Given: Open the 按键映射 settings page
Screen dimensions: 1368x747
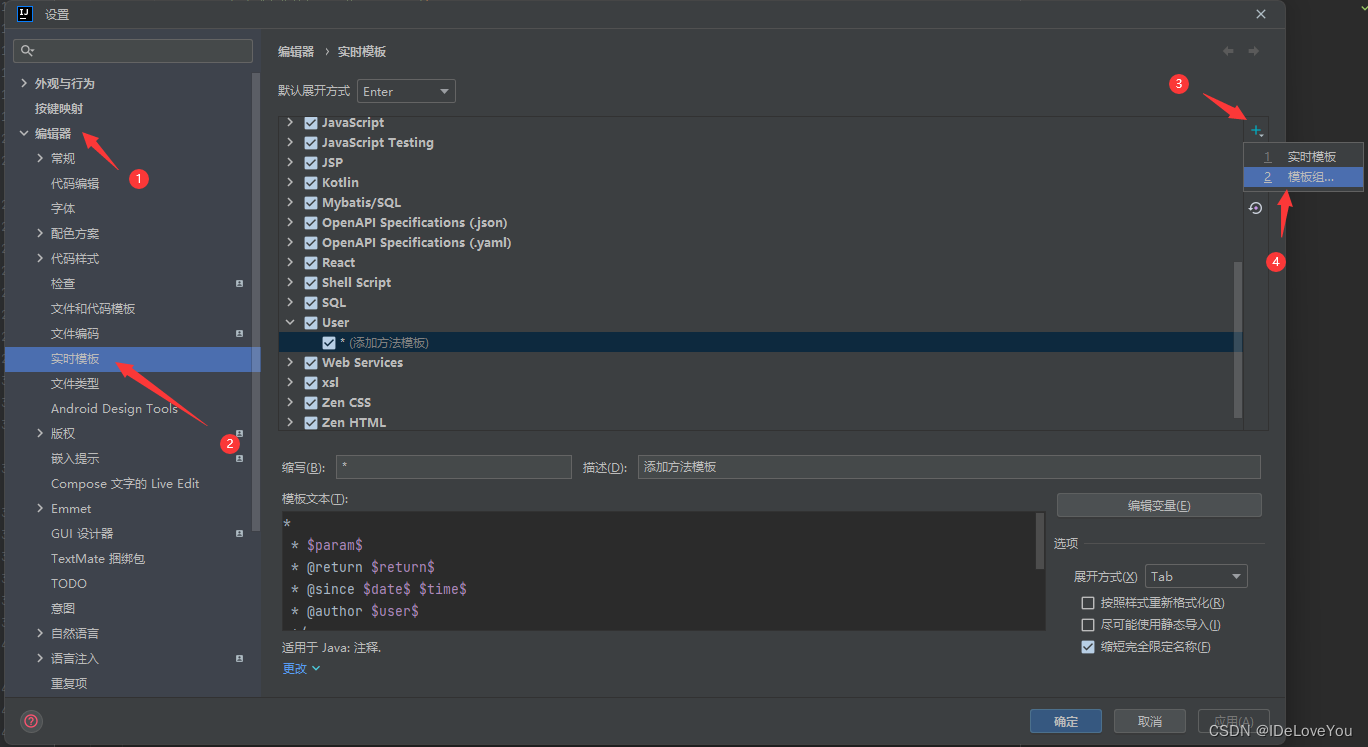Looking at the screenshot, I should coord(59,108).
